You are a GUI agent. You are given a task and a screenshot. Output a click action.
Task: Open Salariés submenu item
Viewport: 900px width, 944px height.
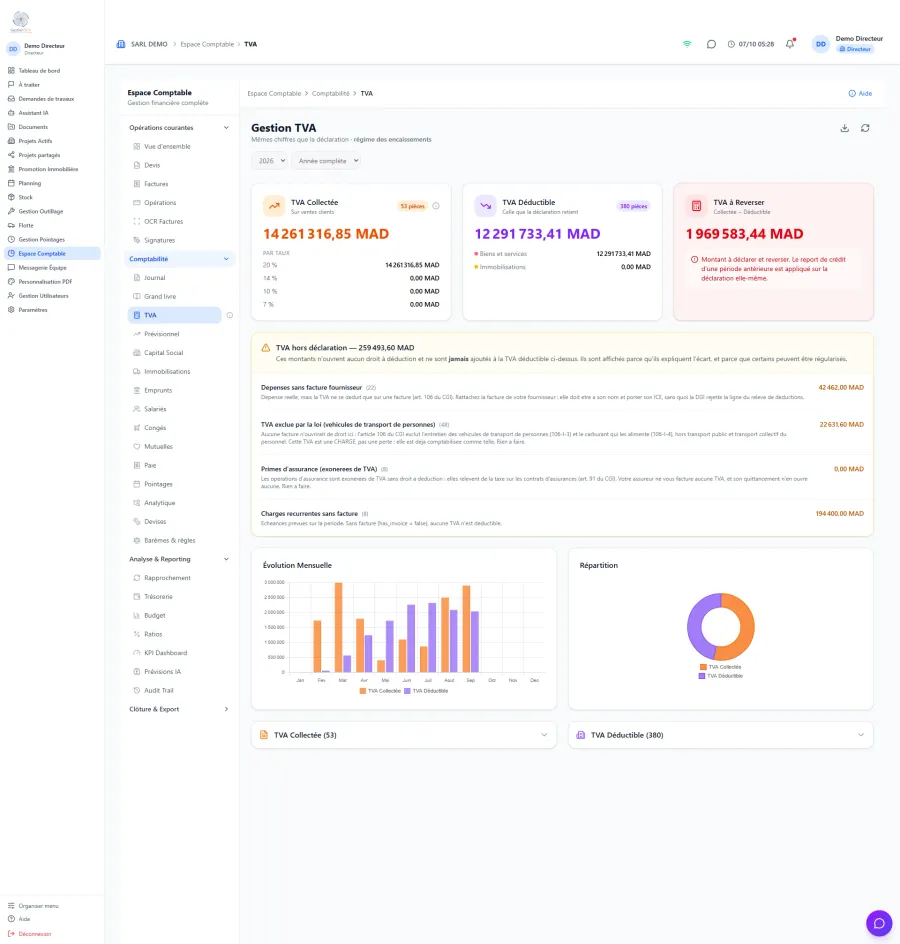point(155,409)
